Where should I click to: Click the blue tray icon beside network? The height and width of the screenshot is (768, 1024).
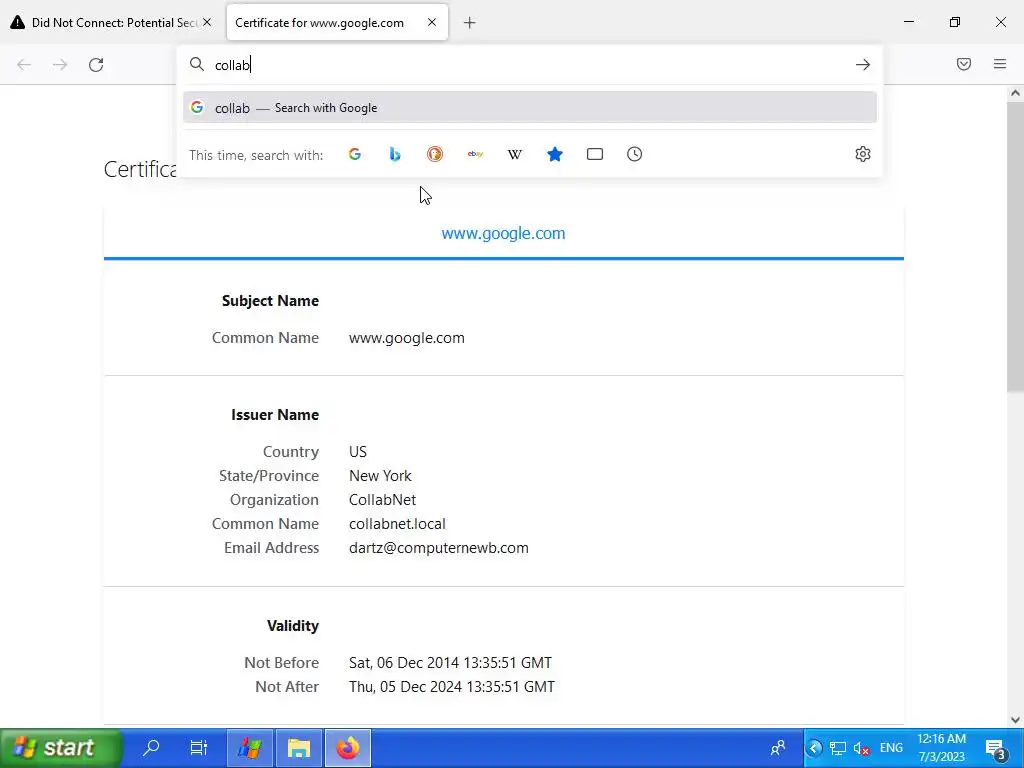814,748
